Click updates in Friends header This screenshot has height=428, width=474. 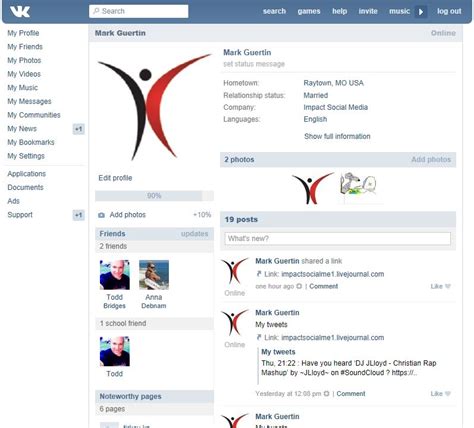[194, 234]
